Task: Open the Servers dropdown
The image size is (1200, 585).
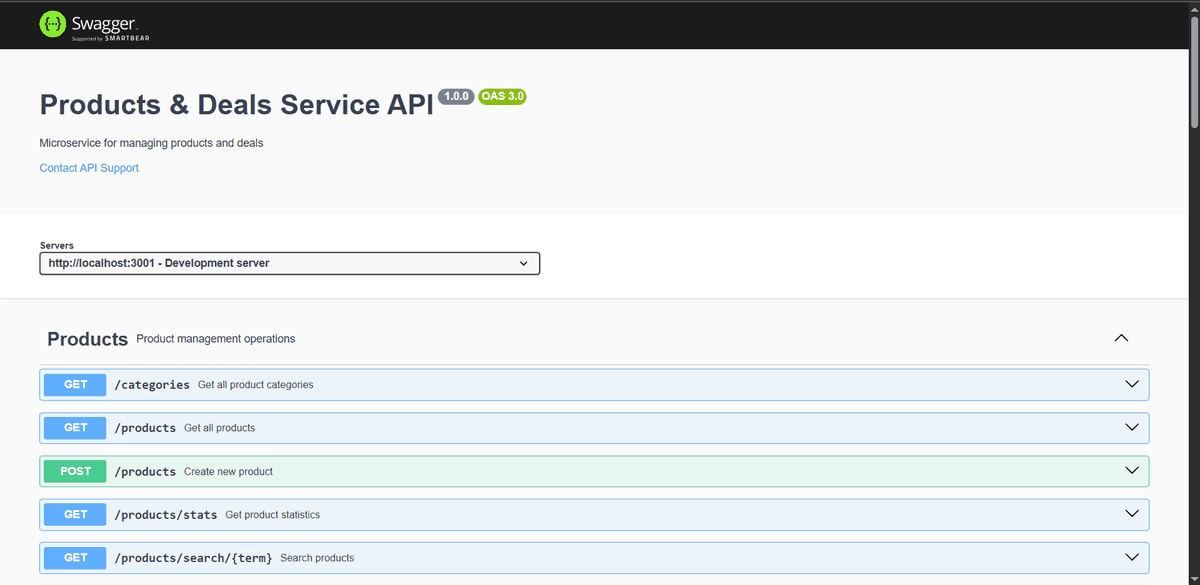Action: [289, 263]
